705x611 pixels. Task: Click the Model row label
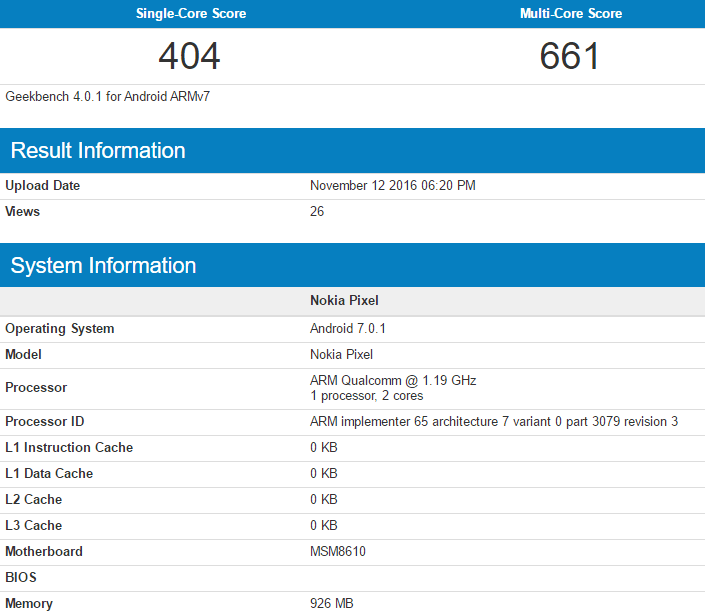24,355
